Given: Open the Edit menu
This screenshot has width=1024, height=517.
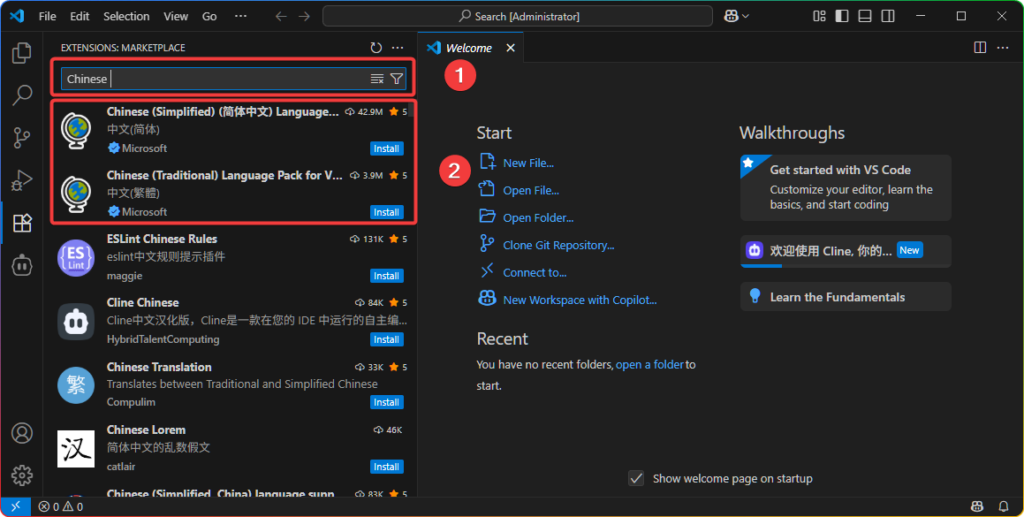Looking at the screenshot, I should click(80, 16).
